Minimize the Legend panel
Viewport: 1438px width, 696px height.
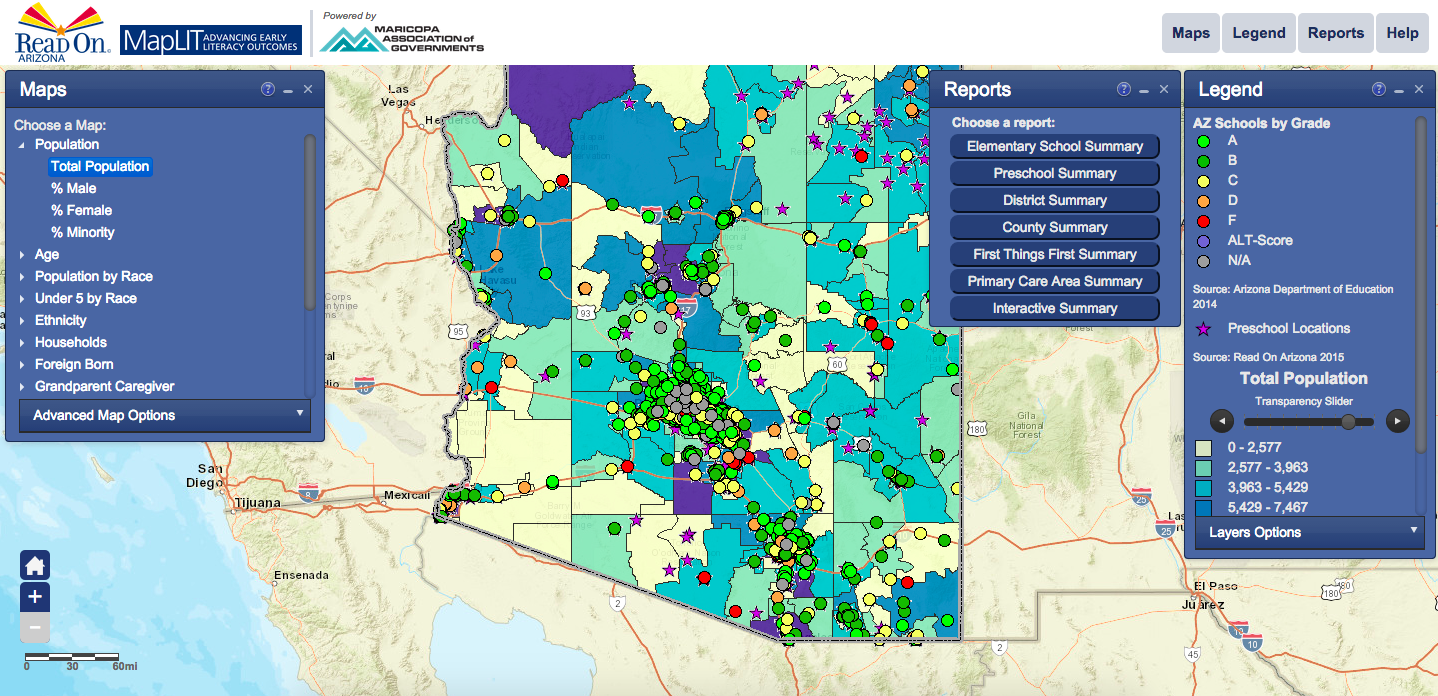click(x=1400, y=90)
